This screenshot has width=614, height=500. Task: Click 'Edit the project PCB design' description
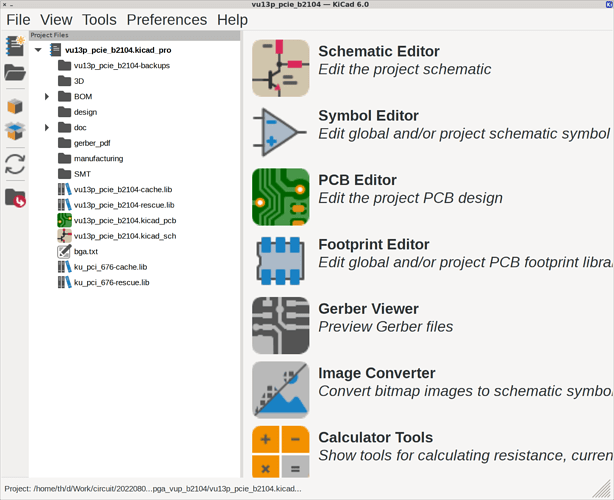point(410,198)
